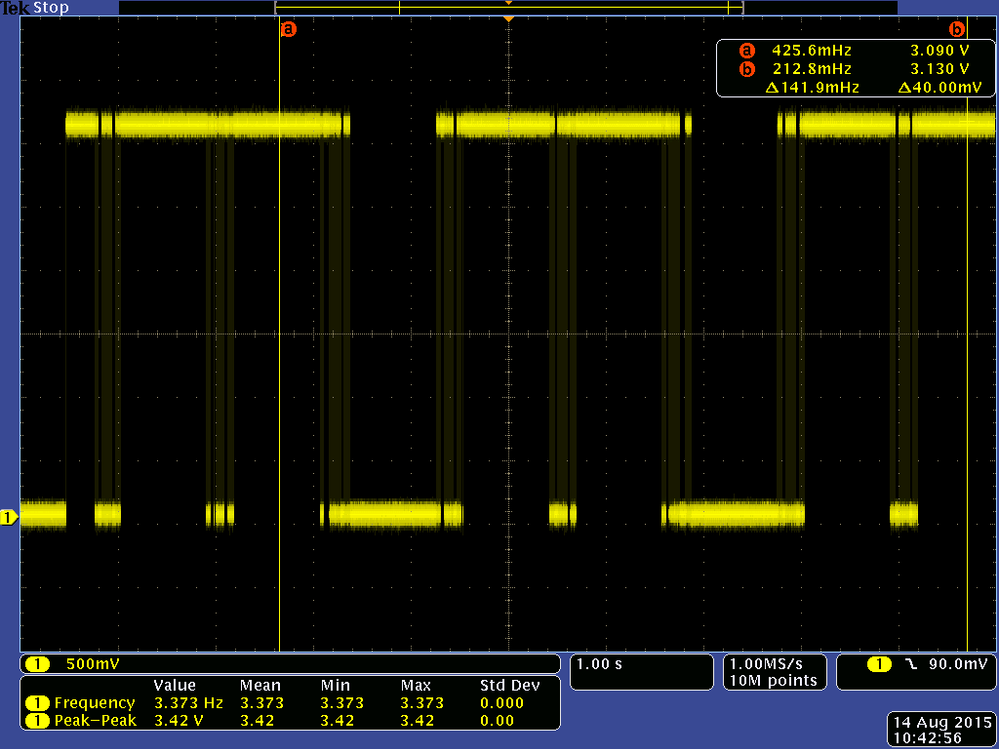Click the Tek Stop acquisition status

coord(34,8)
